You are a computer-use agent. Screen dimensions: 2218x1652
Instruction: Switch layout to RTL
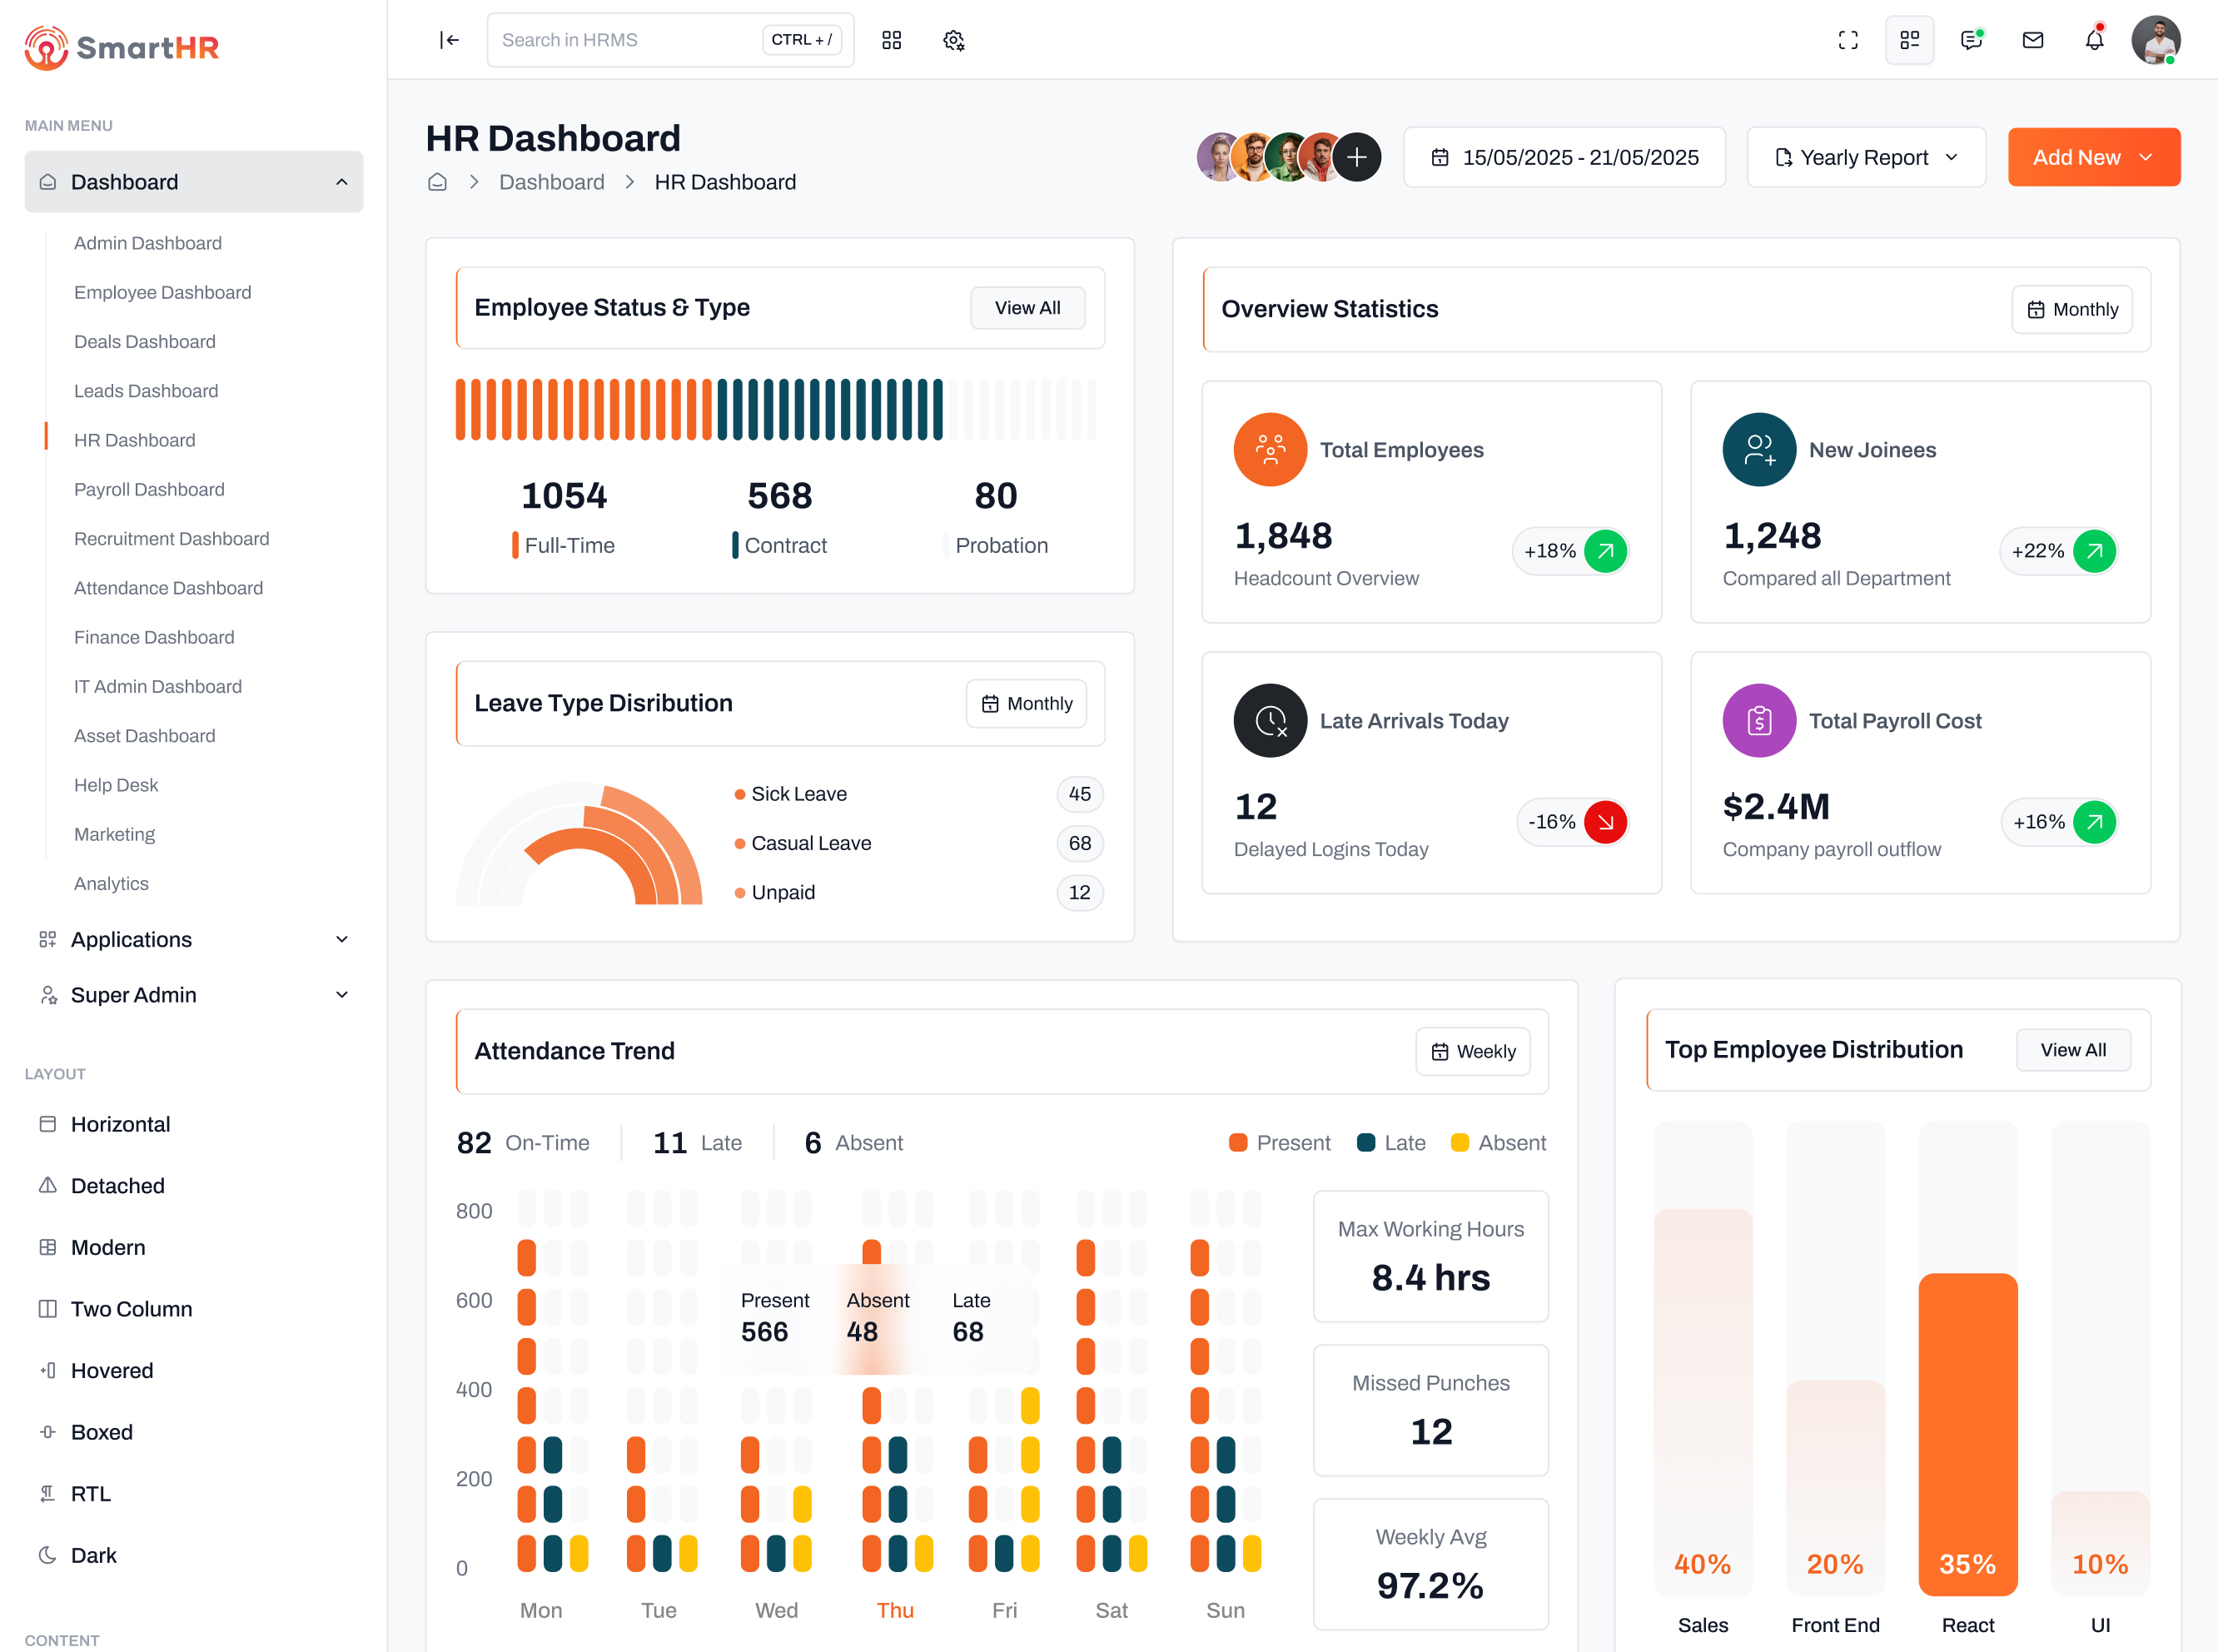(90, 1493)
